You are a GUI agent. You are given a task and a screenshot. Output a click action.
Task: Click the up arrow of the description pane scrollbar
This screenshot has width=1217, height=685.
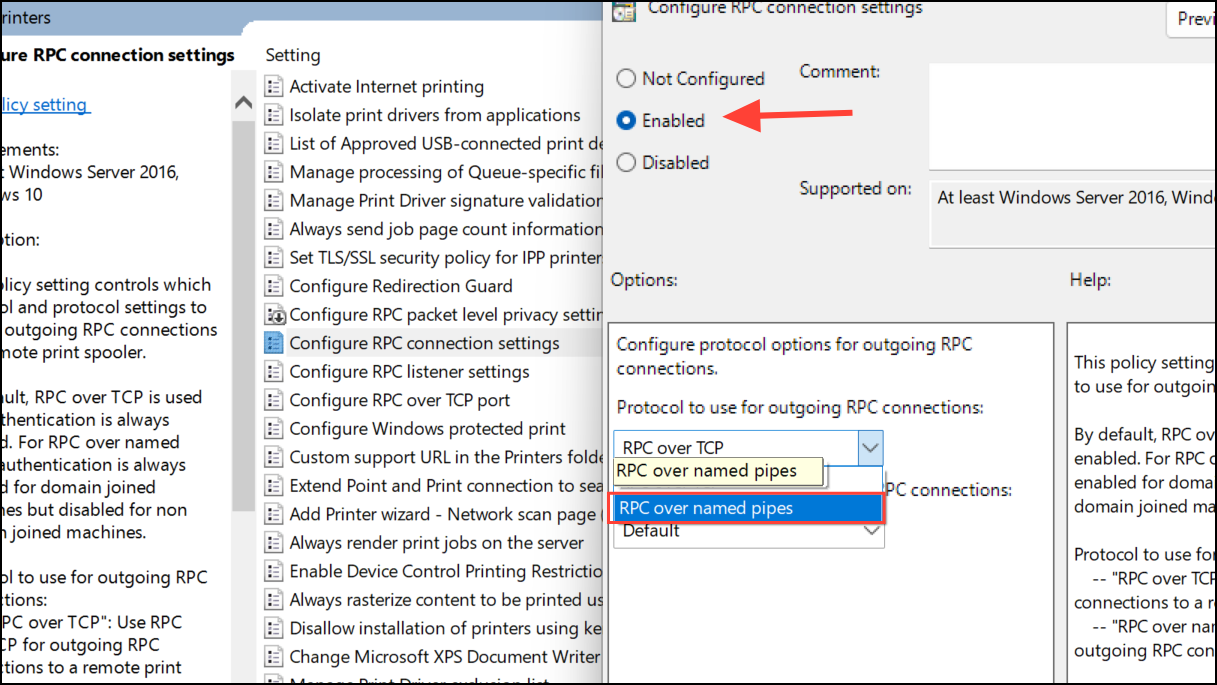point(242,102)
